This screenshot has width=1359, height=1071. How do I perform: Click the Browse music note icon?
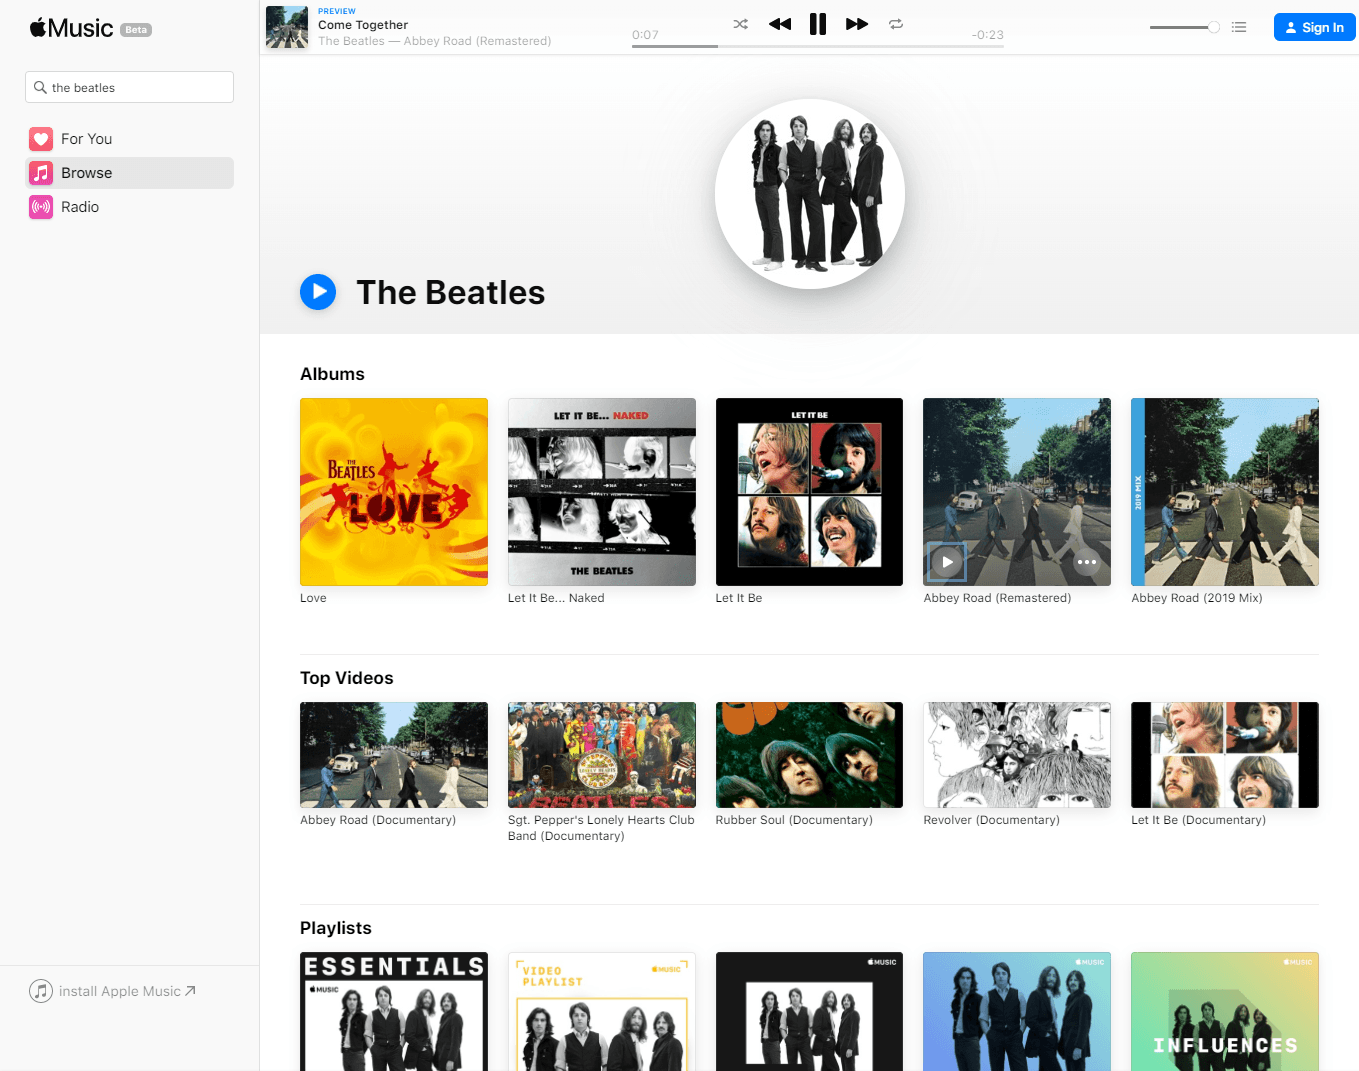click(x=41, y=173)
